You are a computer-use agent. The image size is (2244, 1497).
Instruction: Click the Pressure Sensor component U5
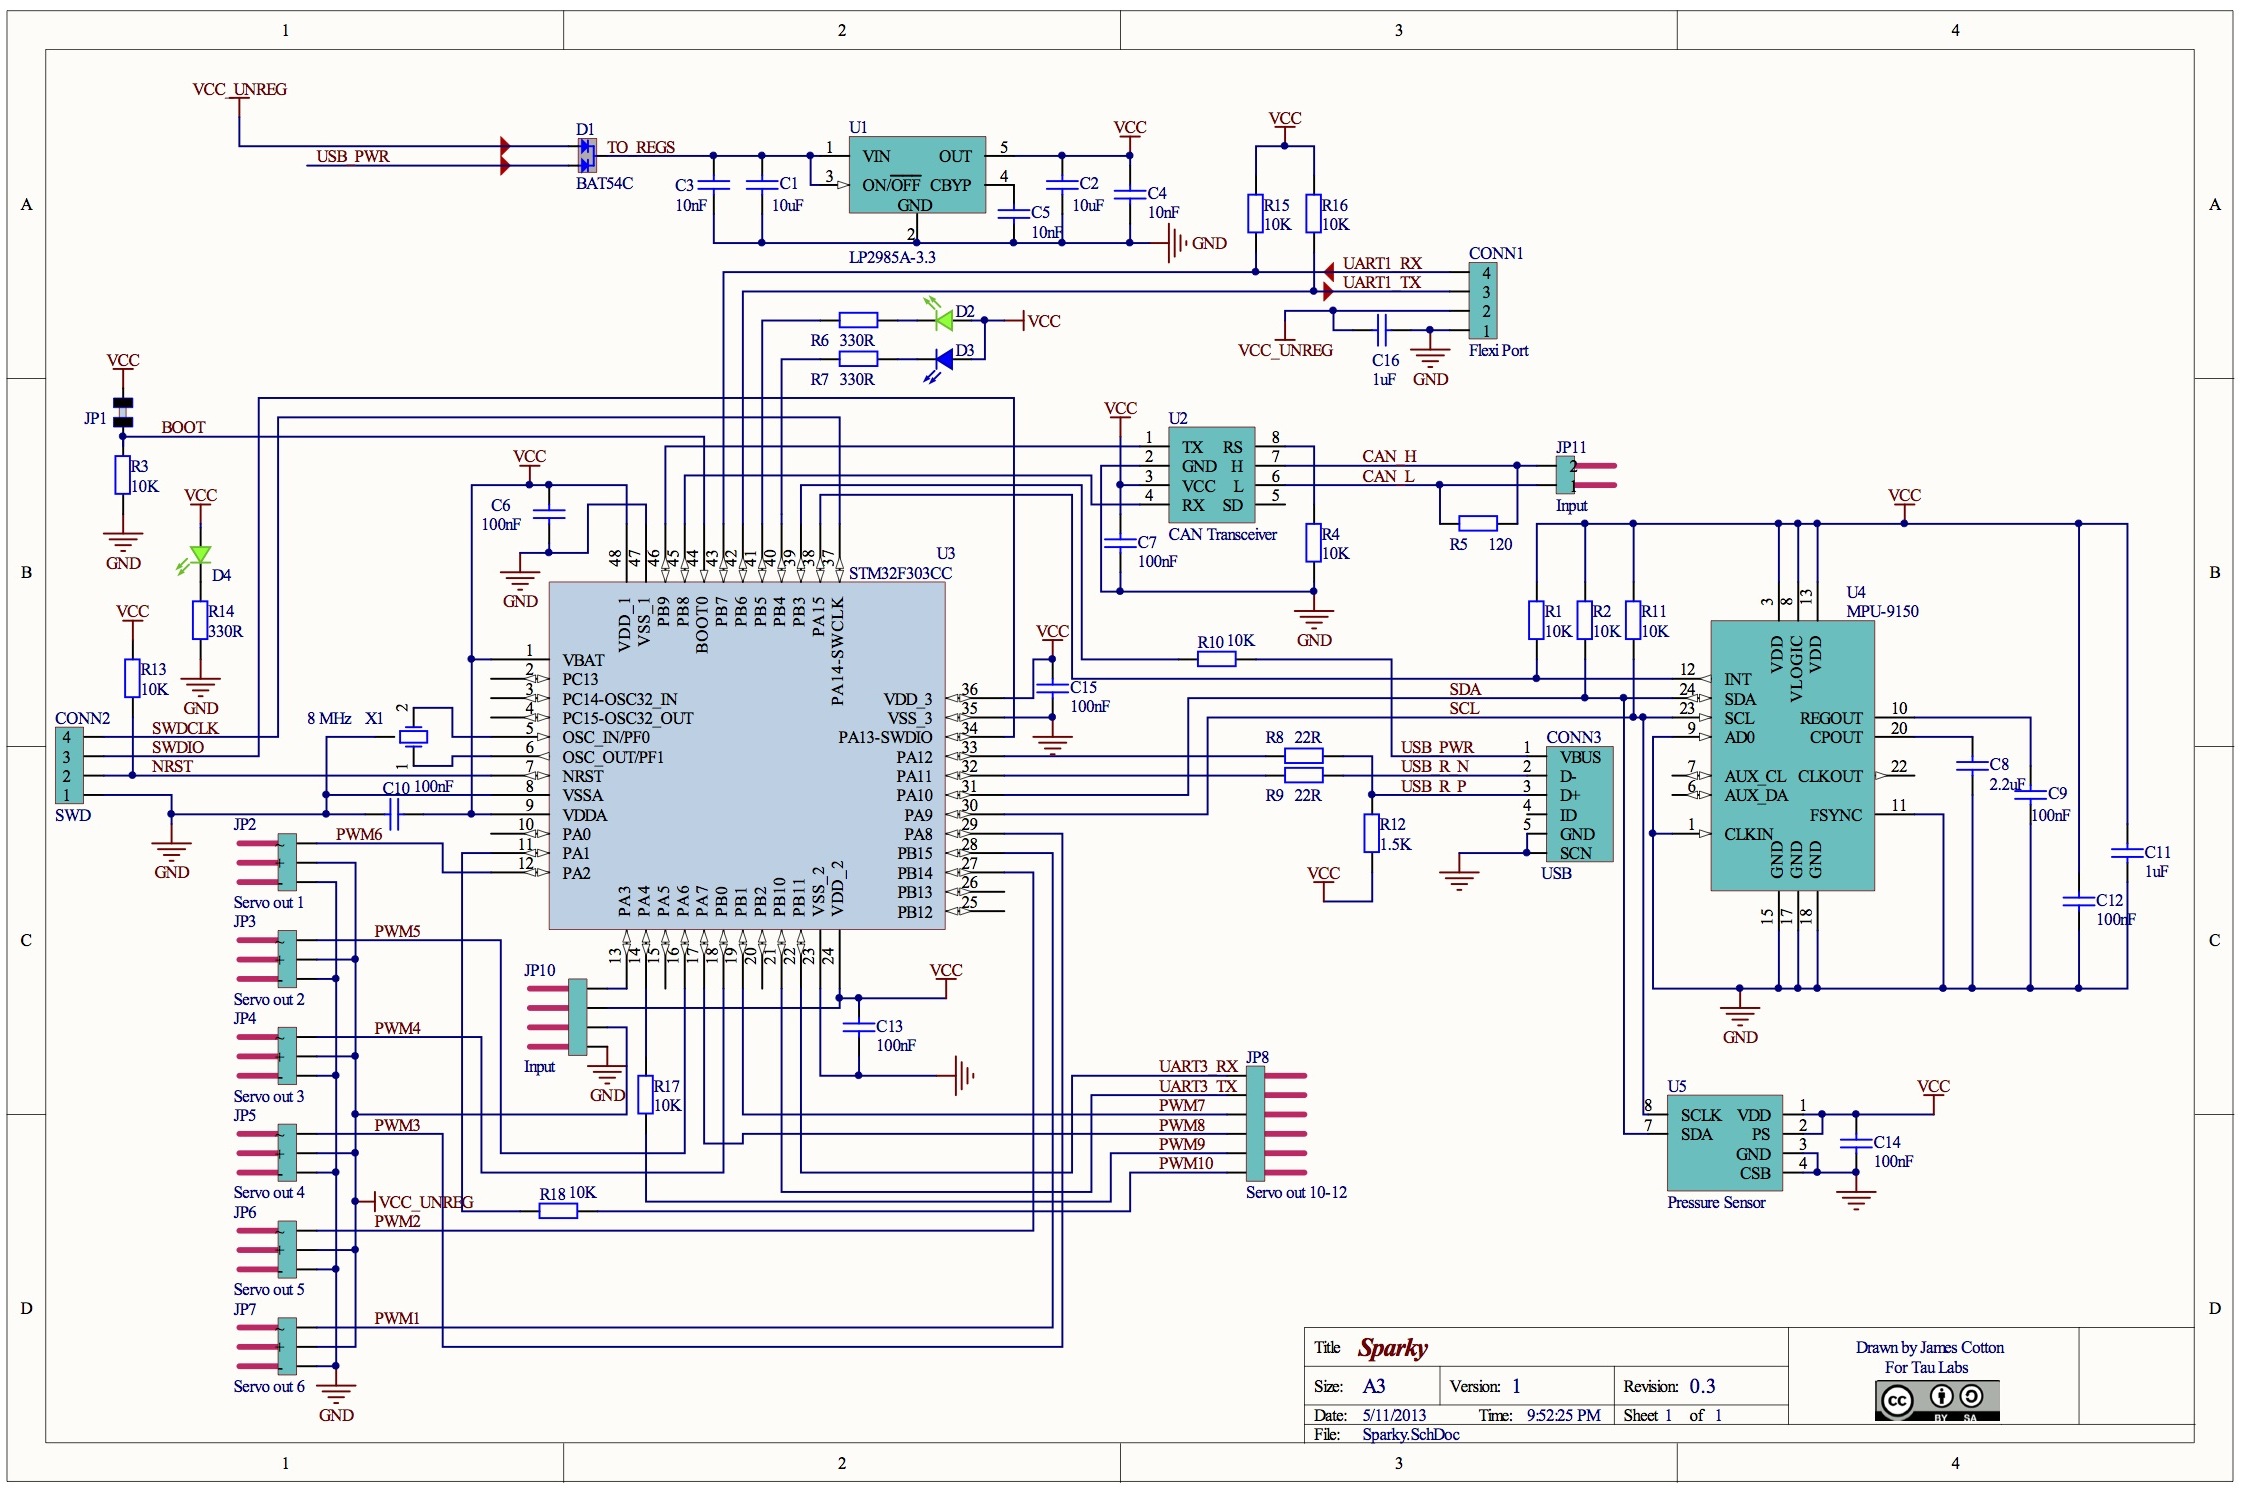(x=1724, y=1143)
